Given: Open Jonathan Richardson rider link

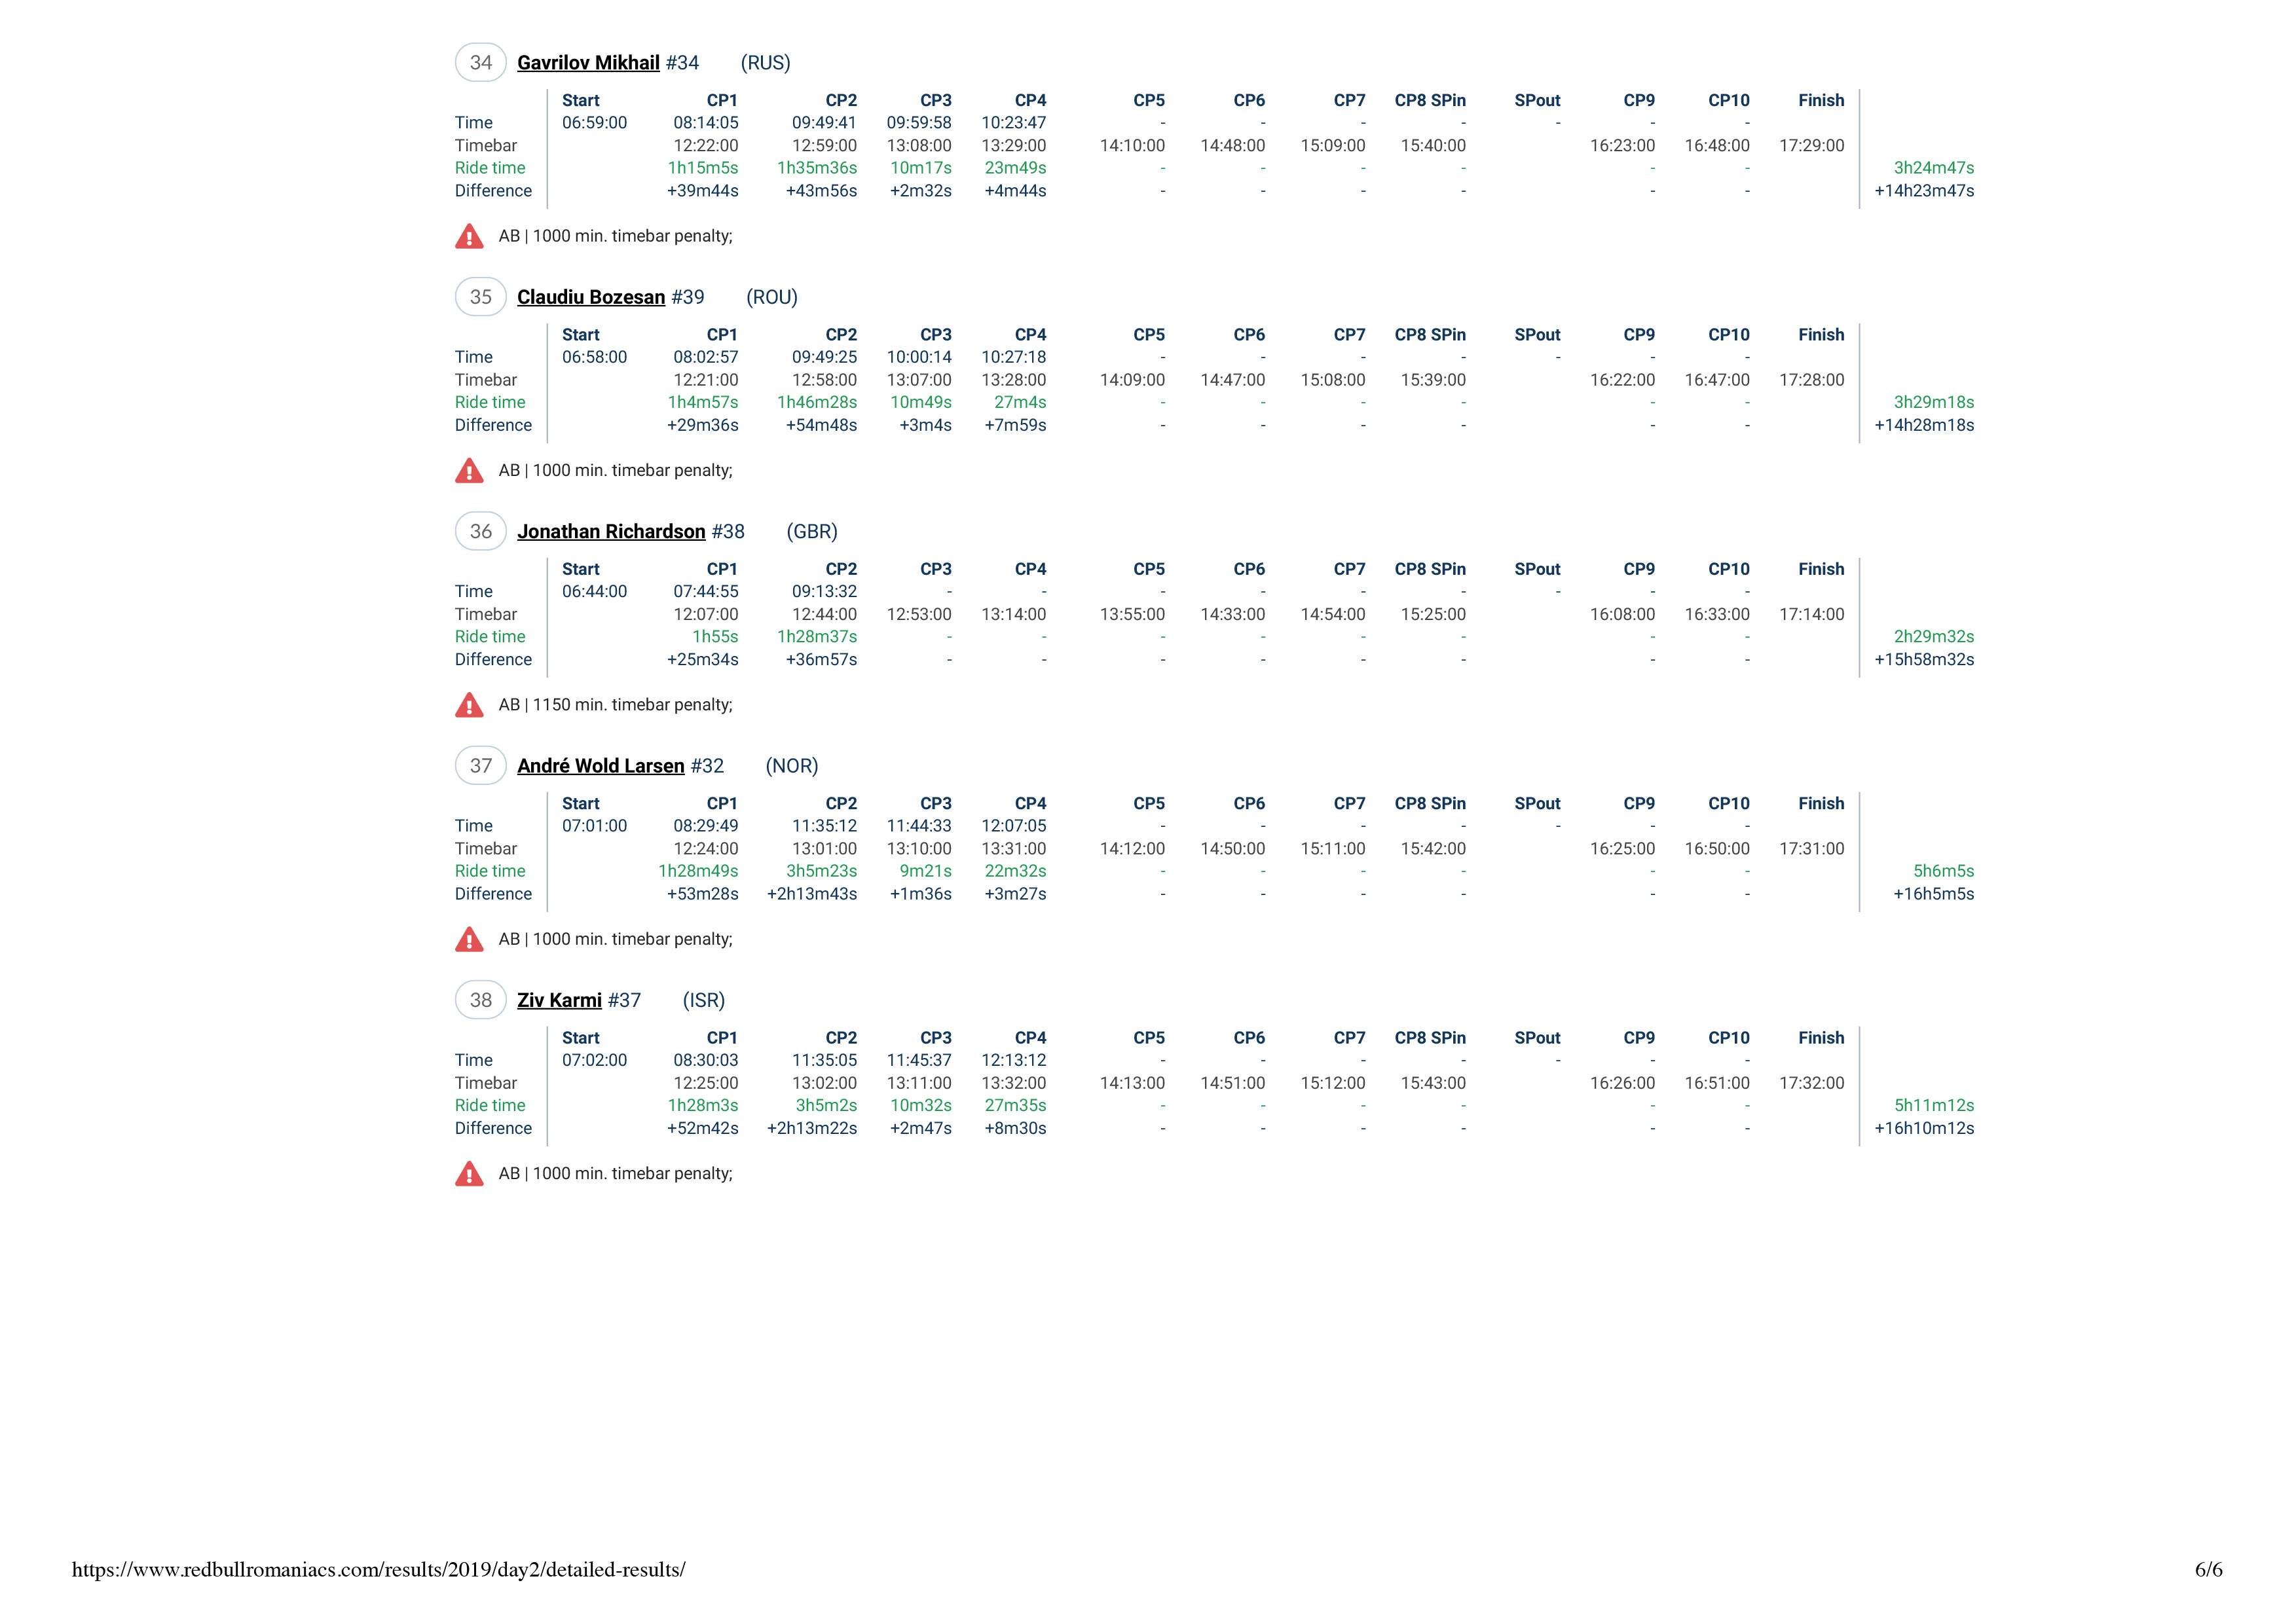Looking at the screenshot, I should coord(611,532).
